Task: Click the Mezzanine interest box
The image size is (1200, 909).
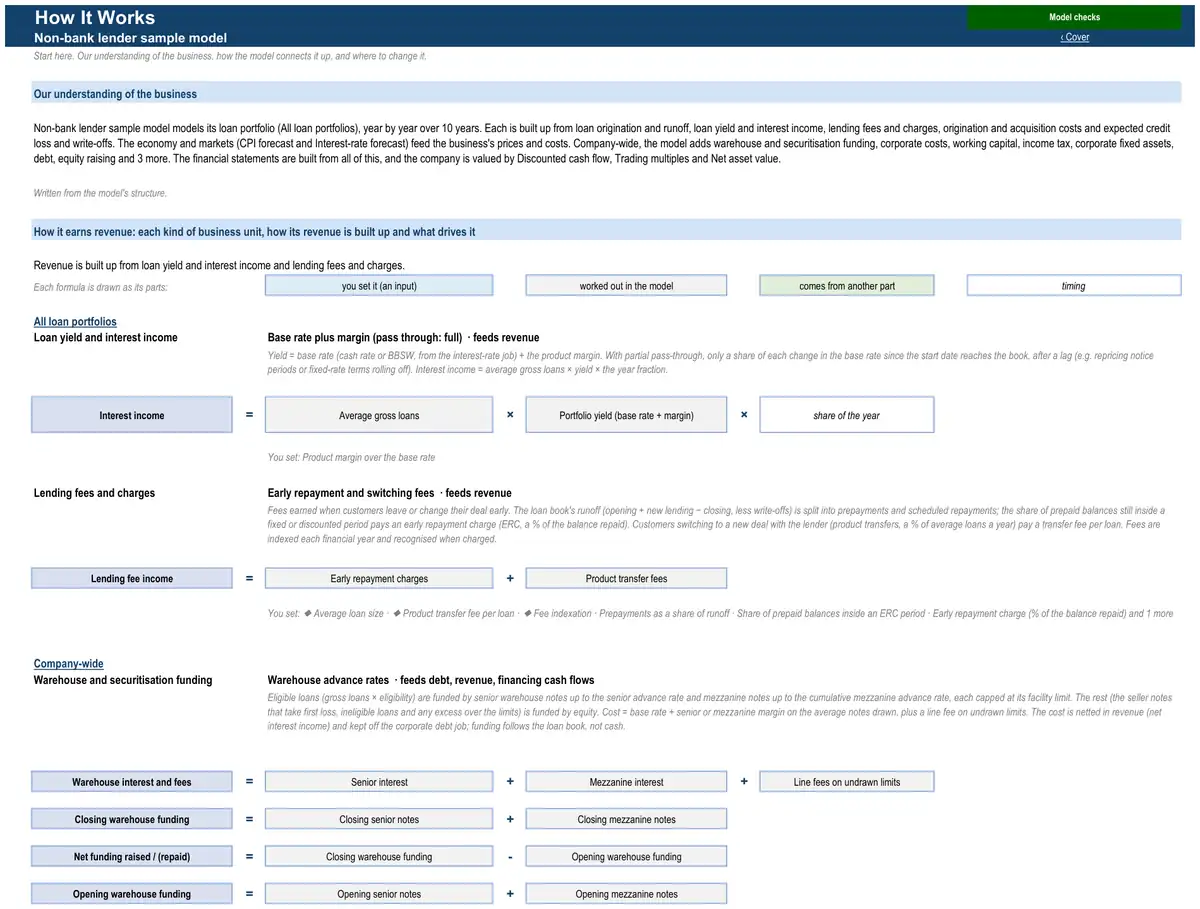Action: coord(626,782)
